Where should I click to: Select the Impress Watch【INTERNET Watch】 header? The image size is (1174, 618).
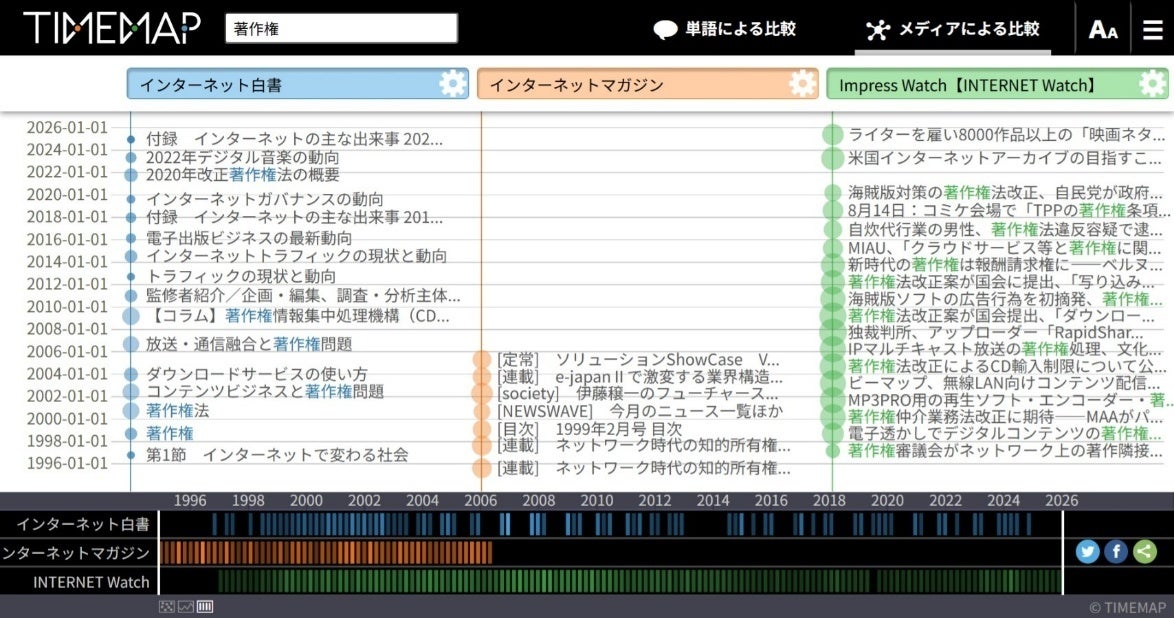pyautogui.click(x=997, y=84)
